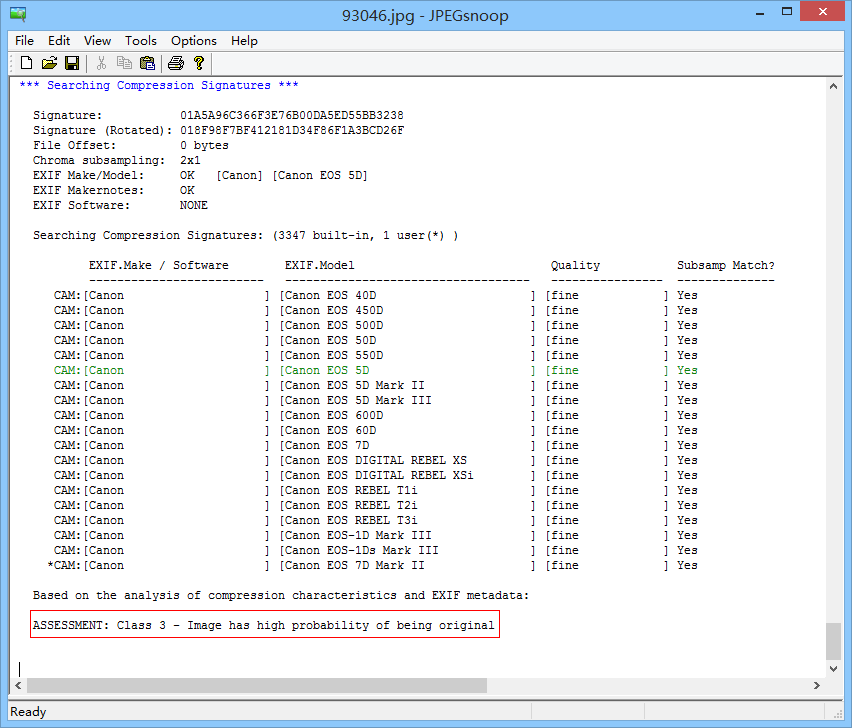Click the 'EXIF.Make / Software' column header
This screenshot has width=852, height=728.
[159, 265]
